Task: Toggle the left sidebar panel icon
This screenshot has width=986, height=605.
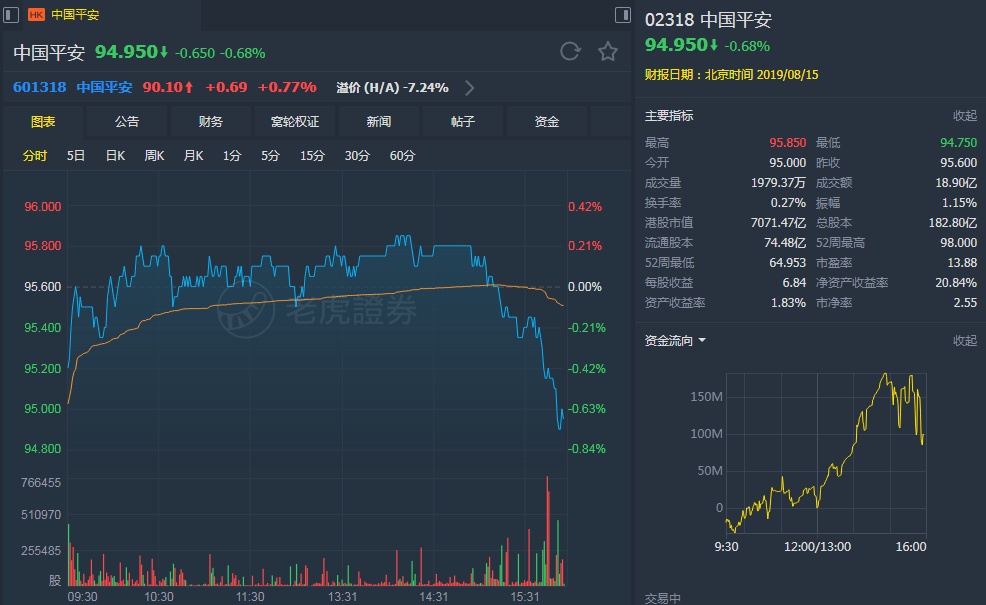Action: tap(12, 15)
